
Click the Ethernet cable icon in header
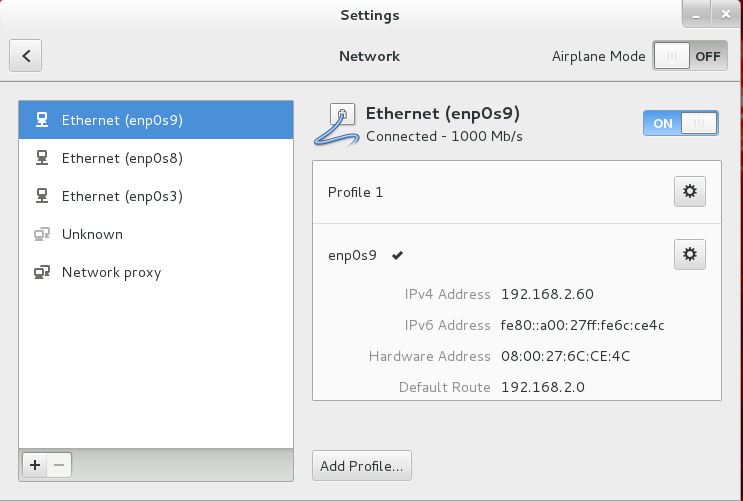click(x=336, y=125)
